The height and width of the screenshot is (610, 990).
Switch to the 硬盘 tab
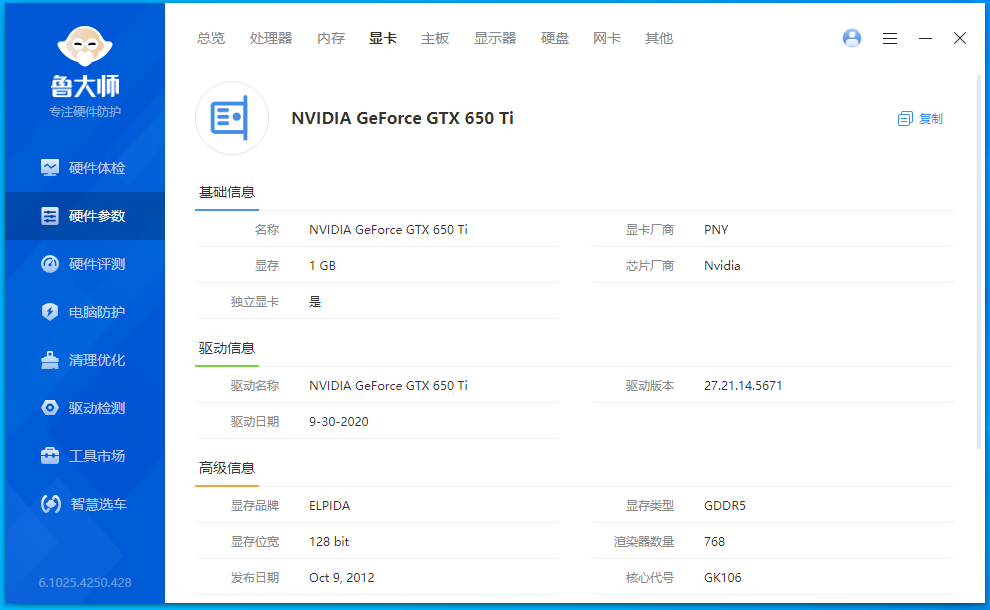point(555,39)
